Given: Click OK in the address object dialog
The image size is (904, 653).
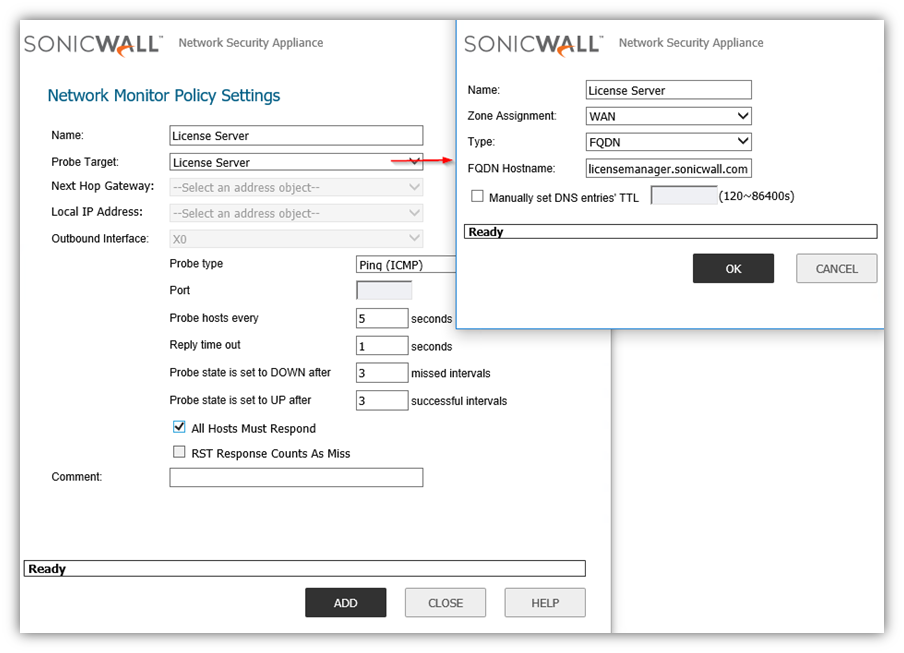Looking at the screenshot, I should coord(733,269).
